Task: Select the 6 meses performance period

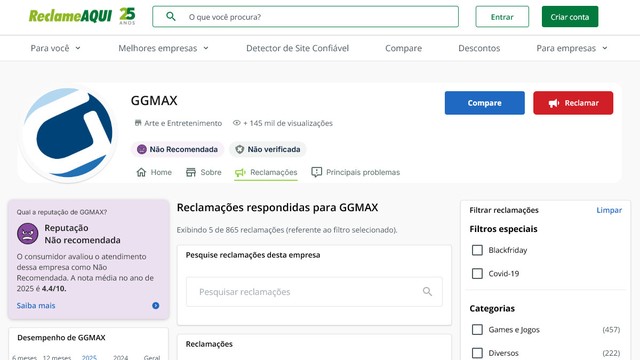Action: [24, 357]
